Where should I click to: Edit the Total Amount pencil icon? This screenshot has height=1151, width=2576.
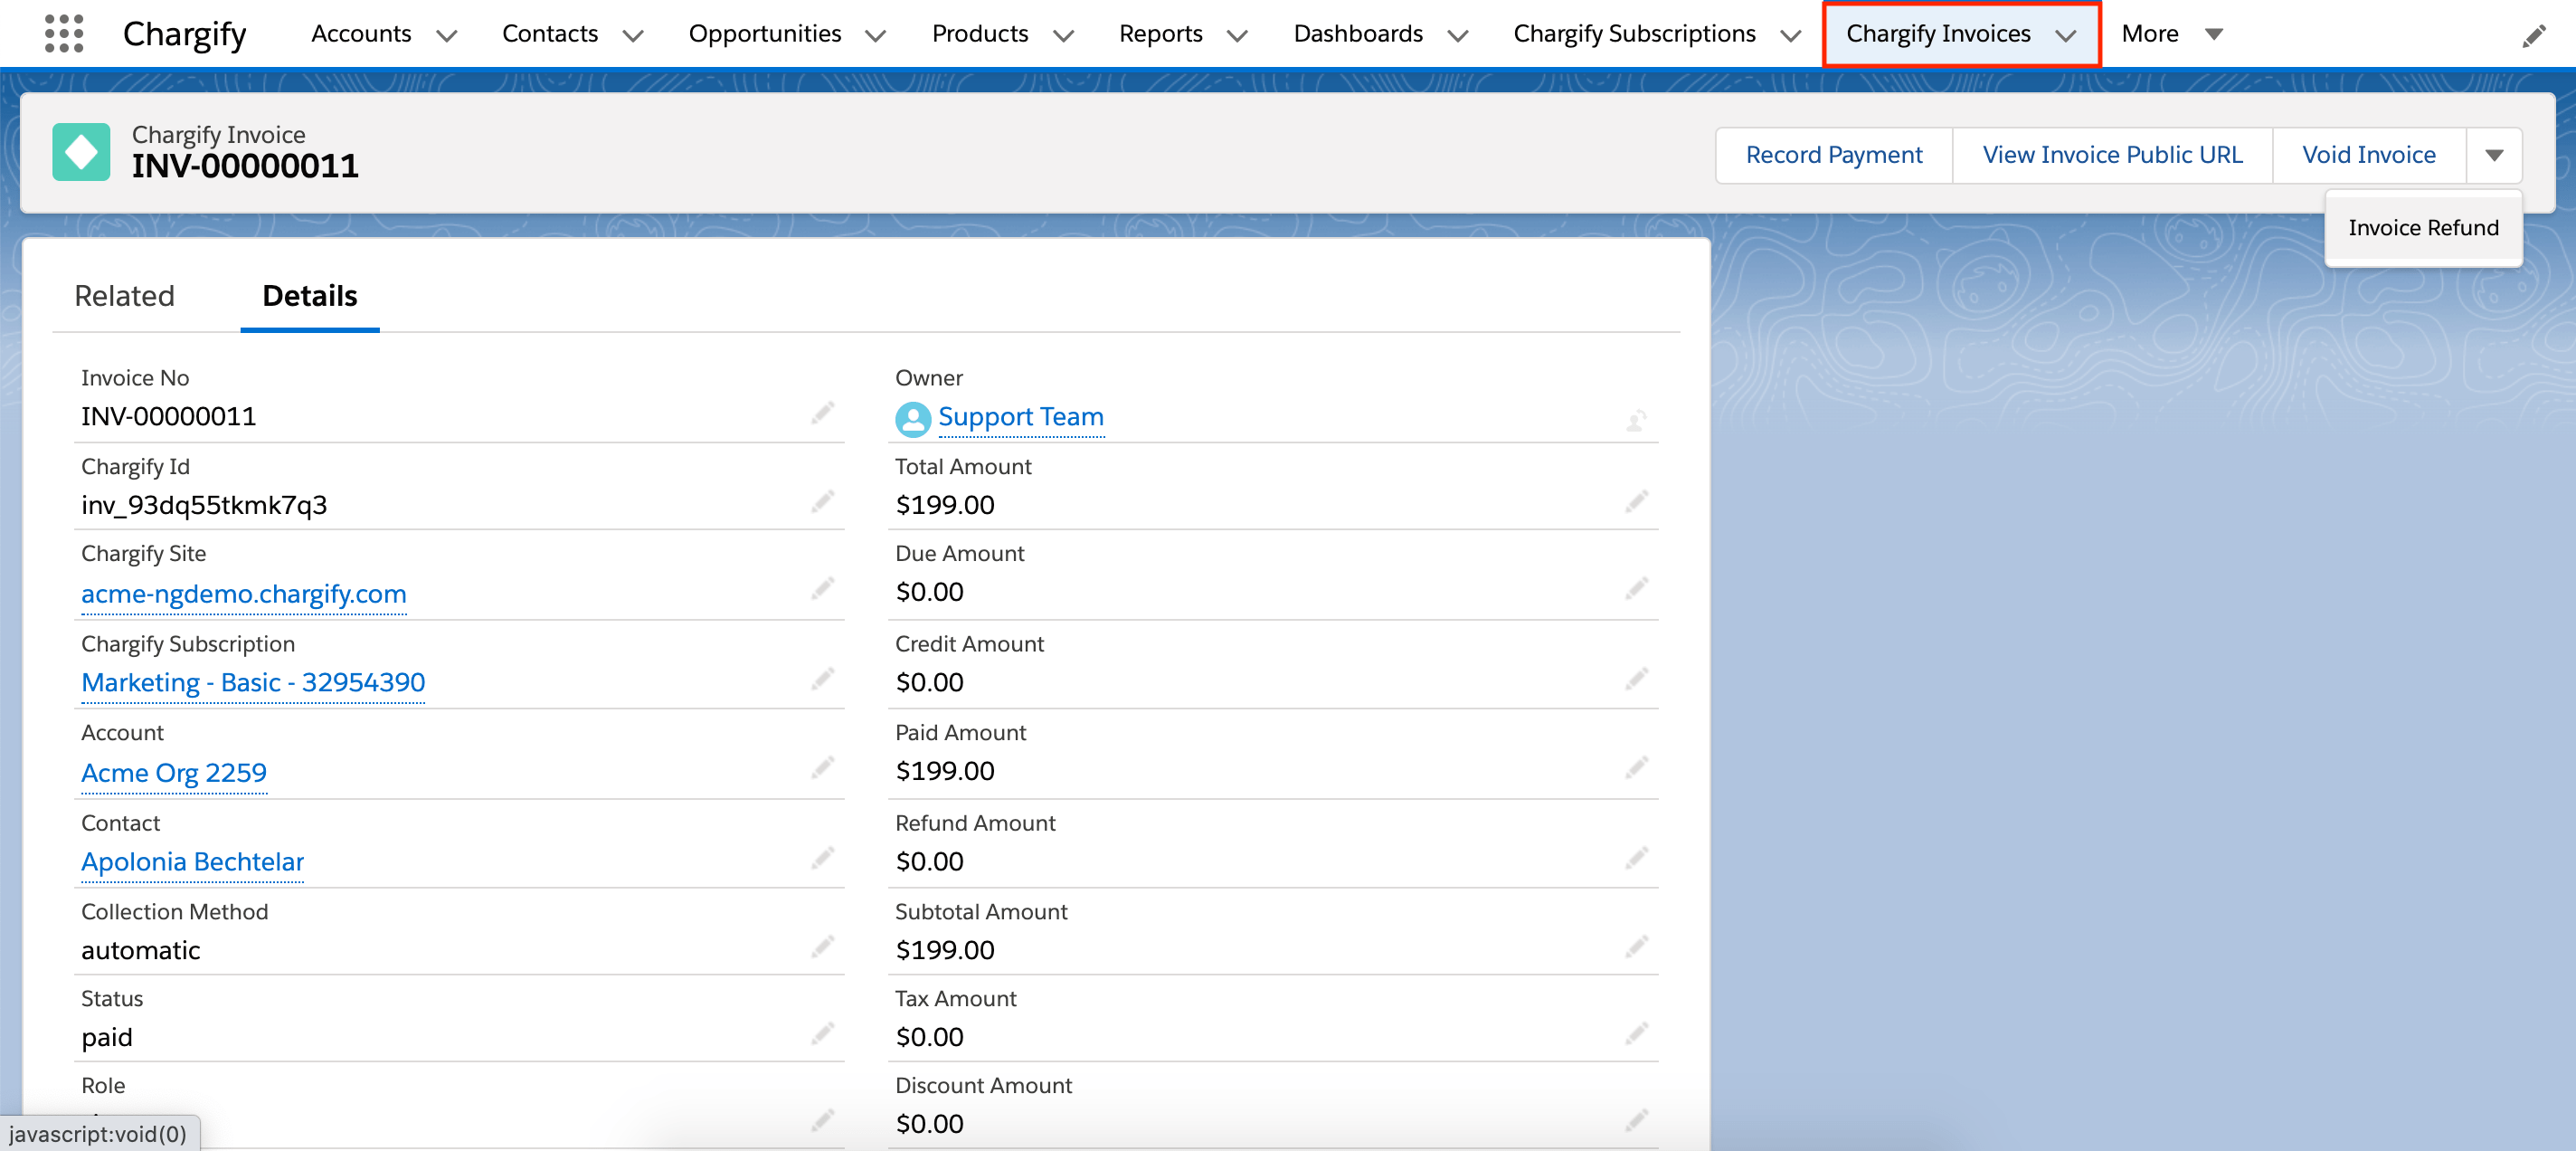click(x=1636, y=501)
